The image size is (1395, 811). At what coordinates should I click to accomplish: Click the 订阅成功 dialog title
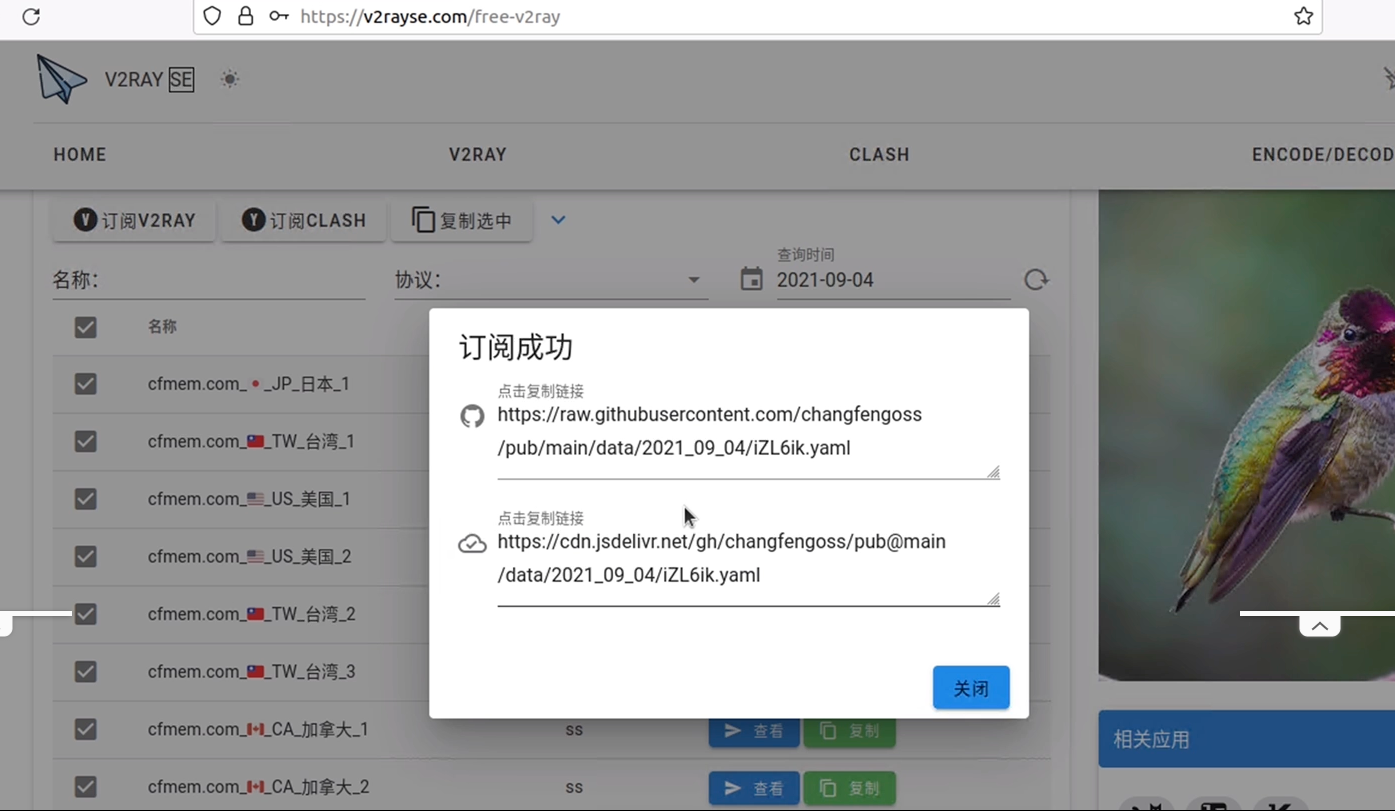[x=516, y=348]
